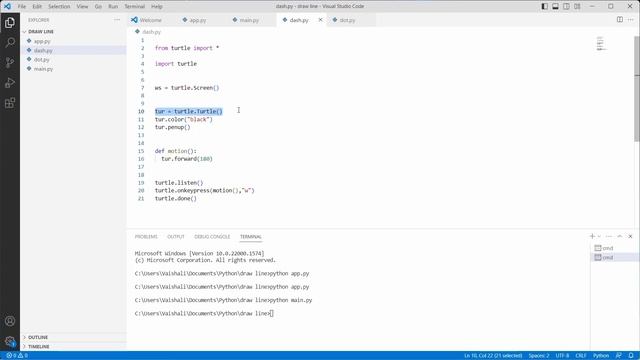Image resolution: width=640 pixels, height=360 pixels.
Task: Click the VS Code logo in title bar
Action: pos(7,6)
